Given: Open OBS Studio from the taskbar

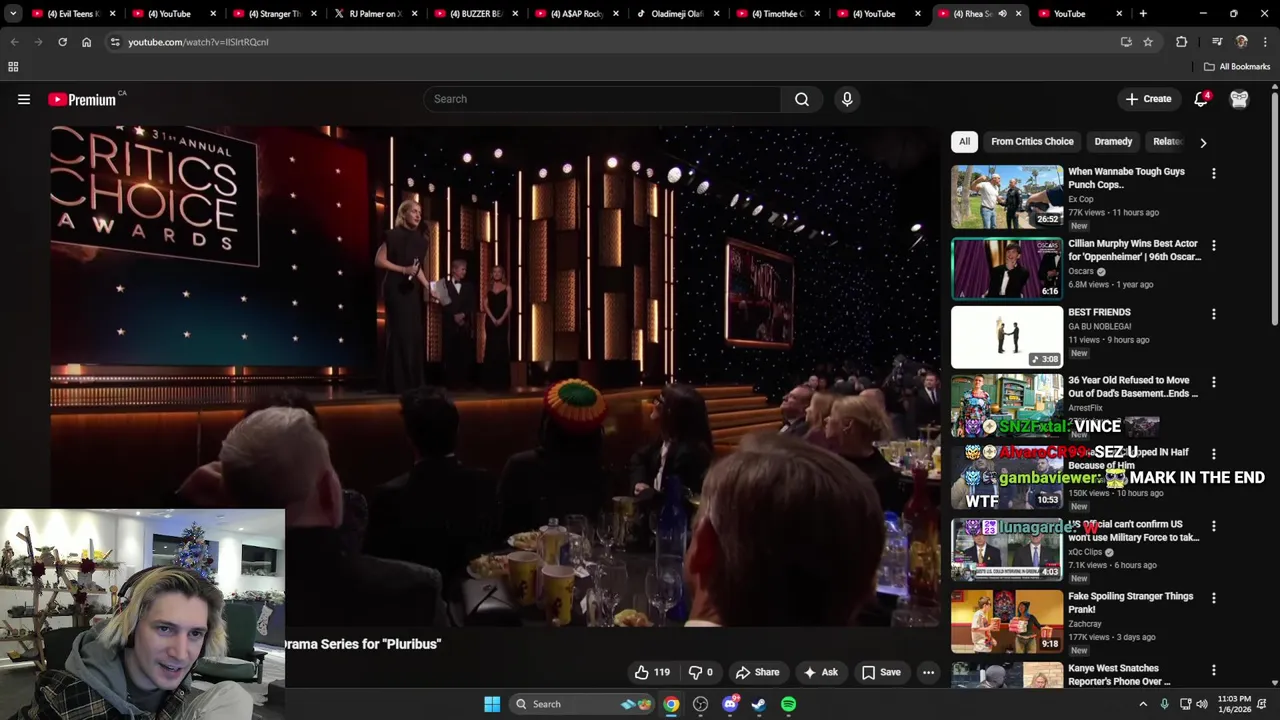Looking at the screenshot, I should point(700,704).
